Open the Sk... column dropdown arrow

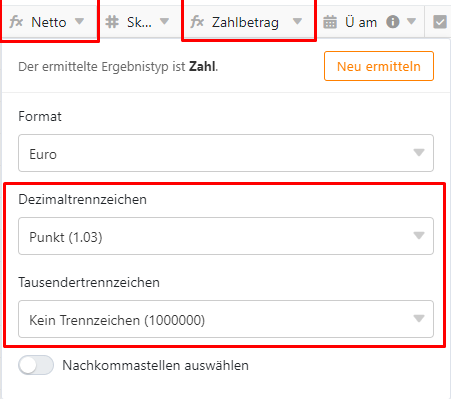pyautogui.click(x=164, y=22)
